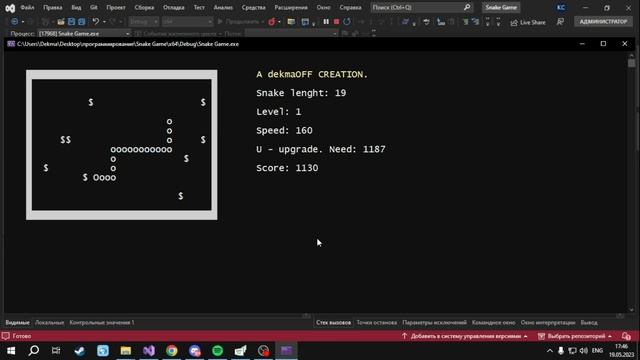Image resolution: width=640 pixels, height=360 pixels.
Task: Open the notifications icon in status bar
Action: pyautogui.click(x=627, y=336)
